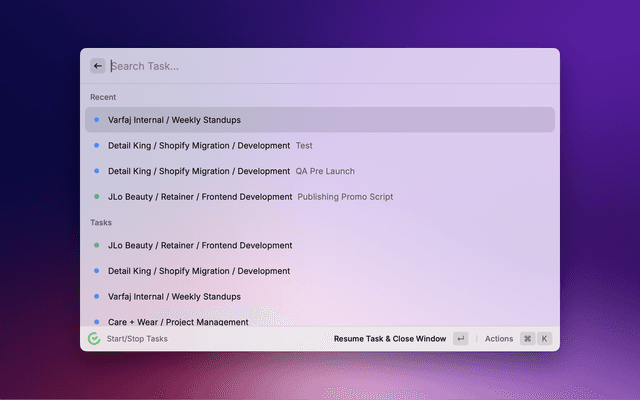Select Detail King / Shopify Migration under Tasks section

tap(199, 271)
